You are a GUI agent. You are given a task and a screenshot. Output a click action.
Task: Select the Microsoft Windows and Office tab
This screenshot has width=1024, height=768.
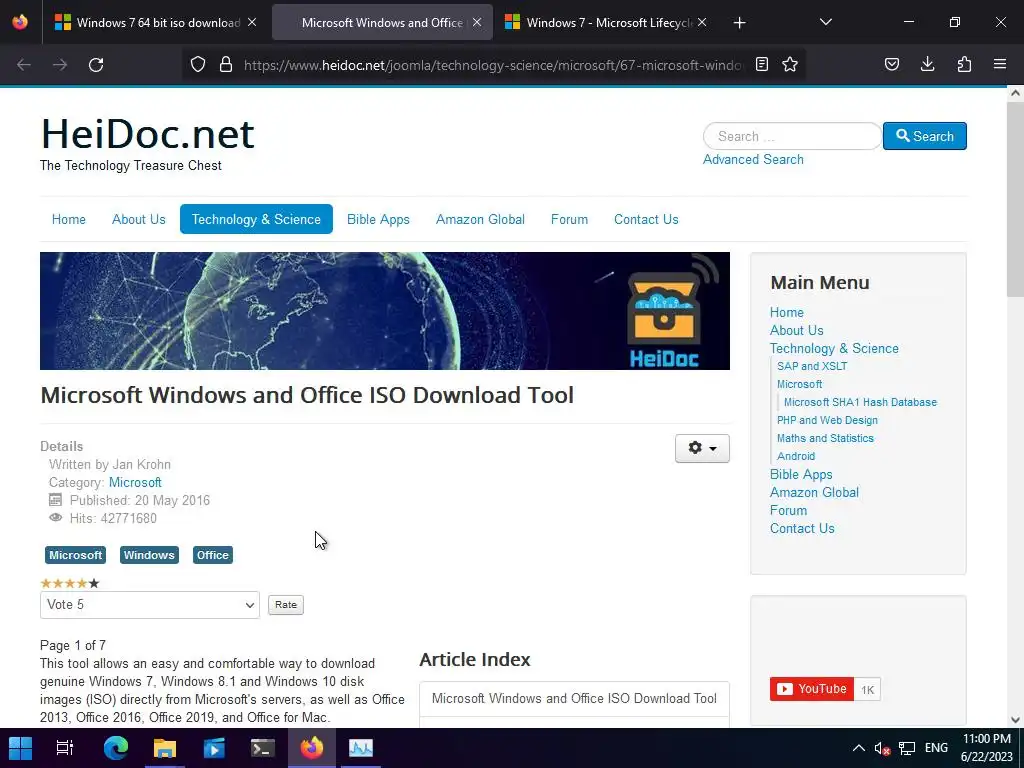382,23
